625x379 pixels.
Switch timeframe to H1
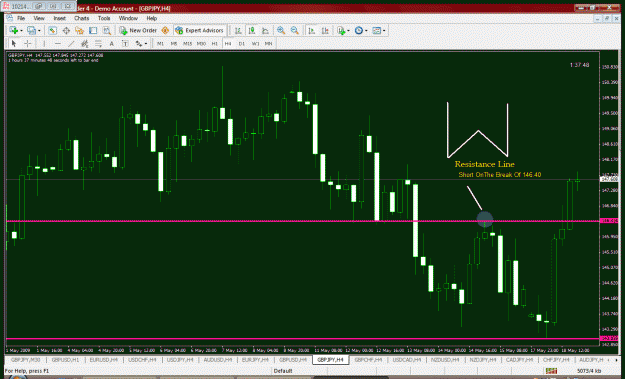214,43
